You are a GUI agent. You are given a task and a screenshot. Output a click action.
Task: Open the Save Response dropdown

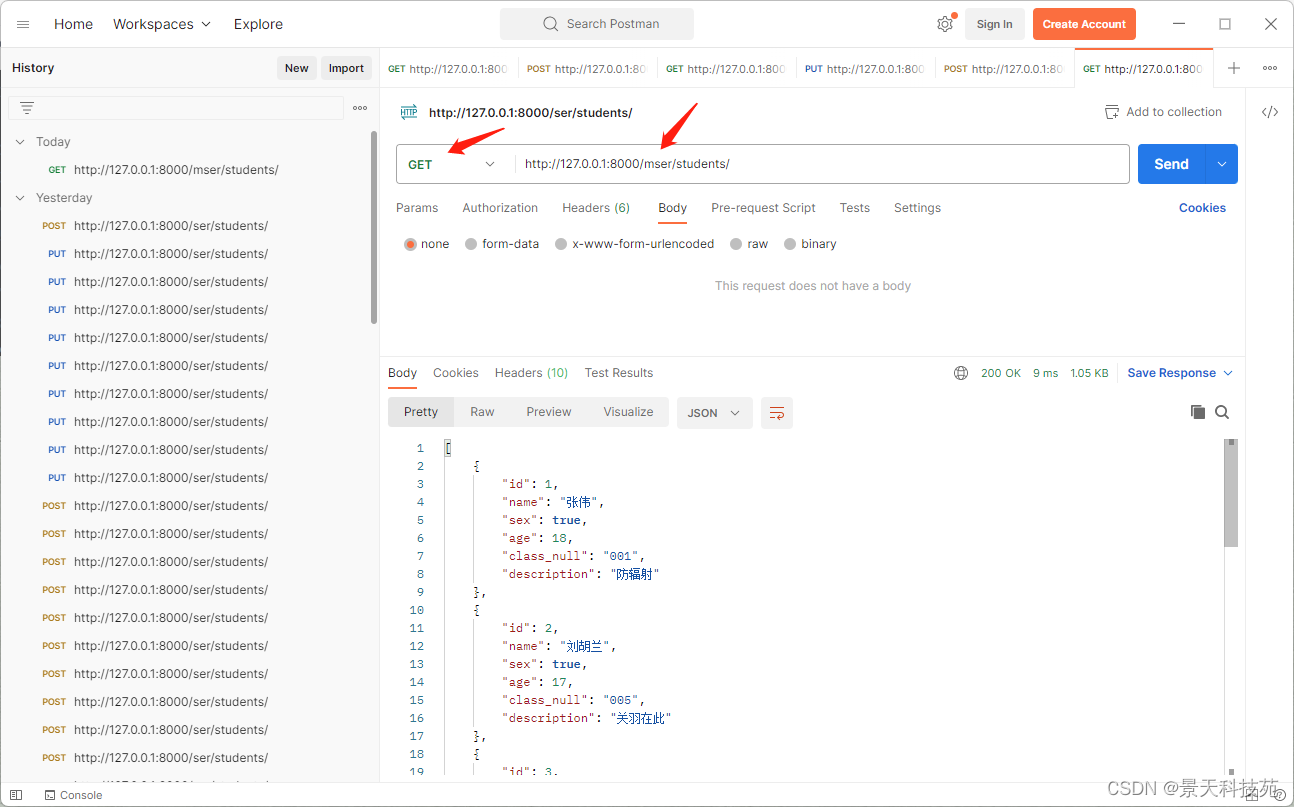(1180, 373)
